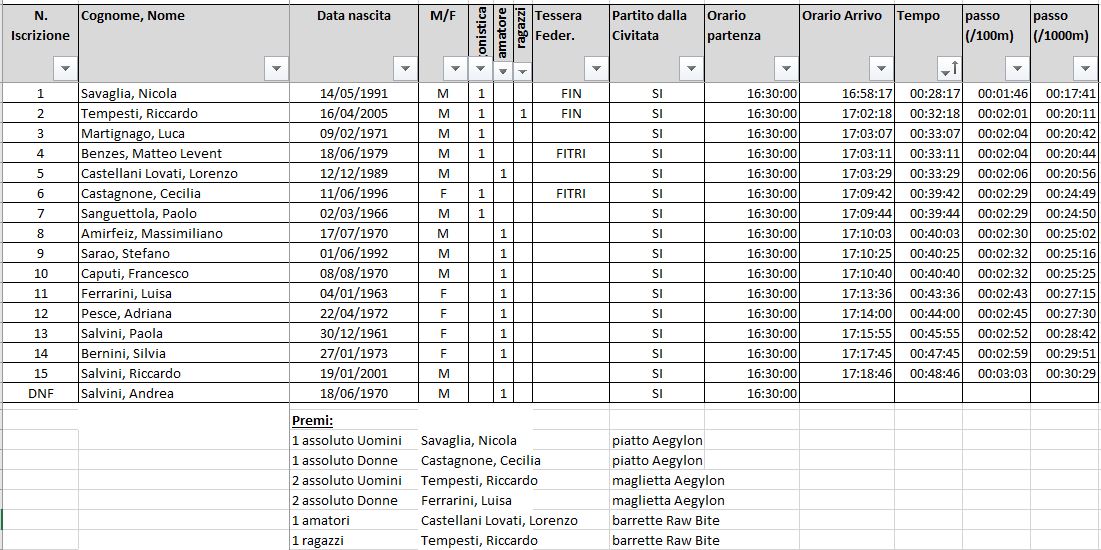This screenshot has height=550, width=1101.
Task: Open the Partito dalla Civitata filter
Action: pos(690,69)
